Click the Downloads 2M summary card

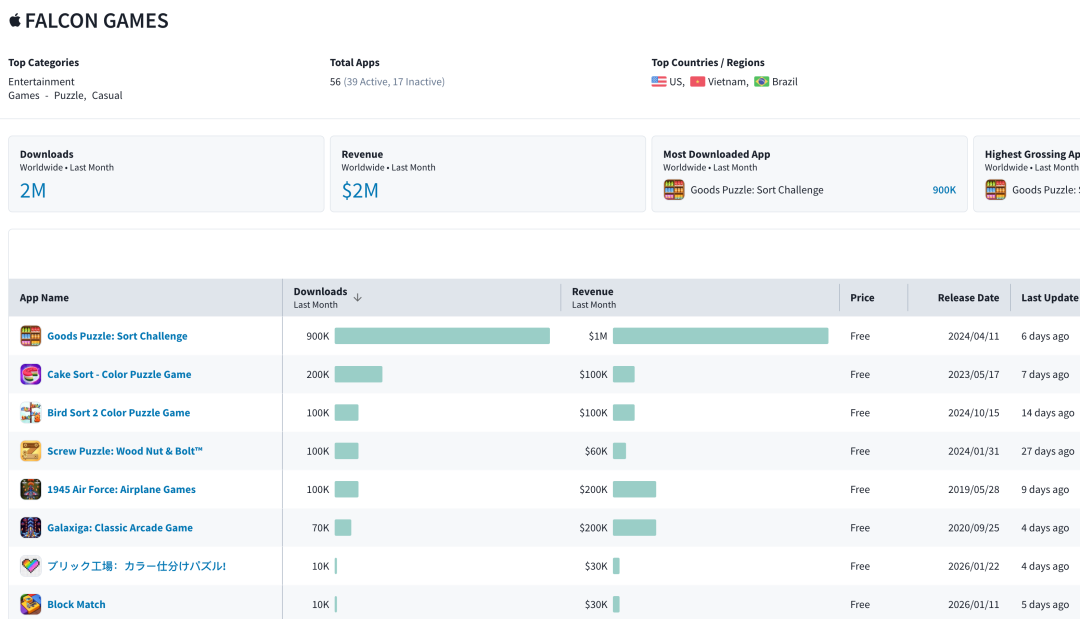(x=166, y=174)
